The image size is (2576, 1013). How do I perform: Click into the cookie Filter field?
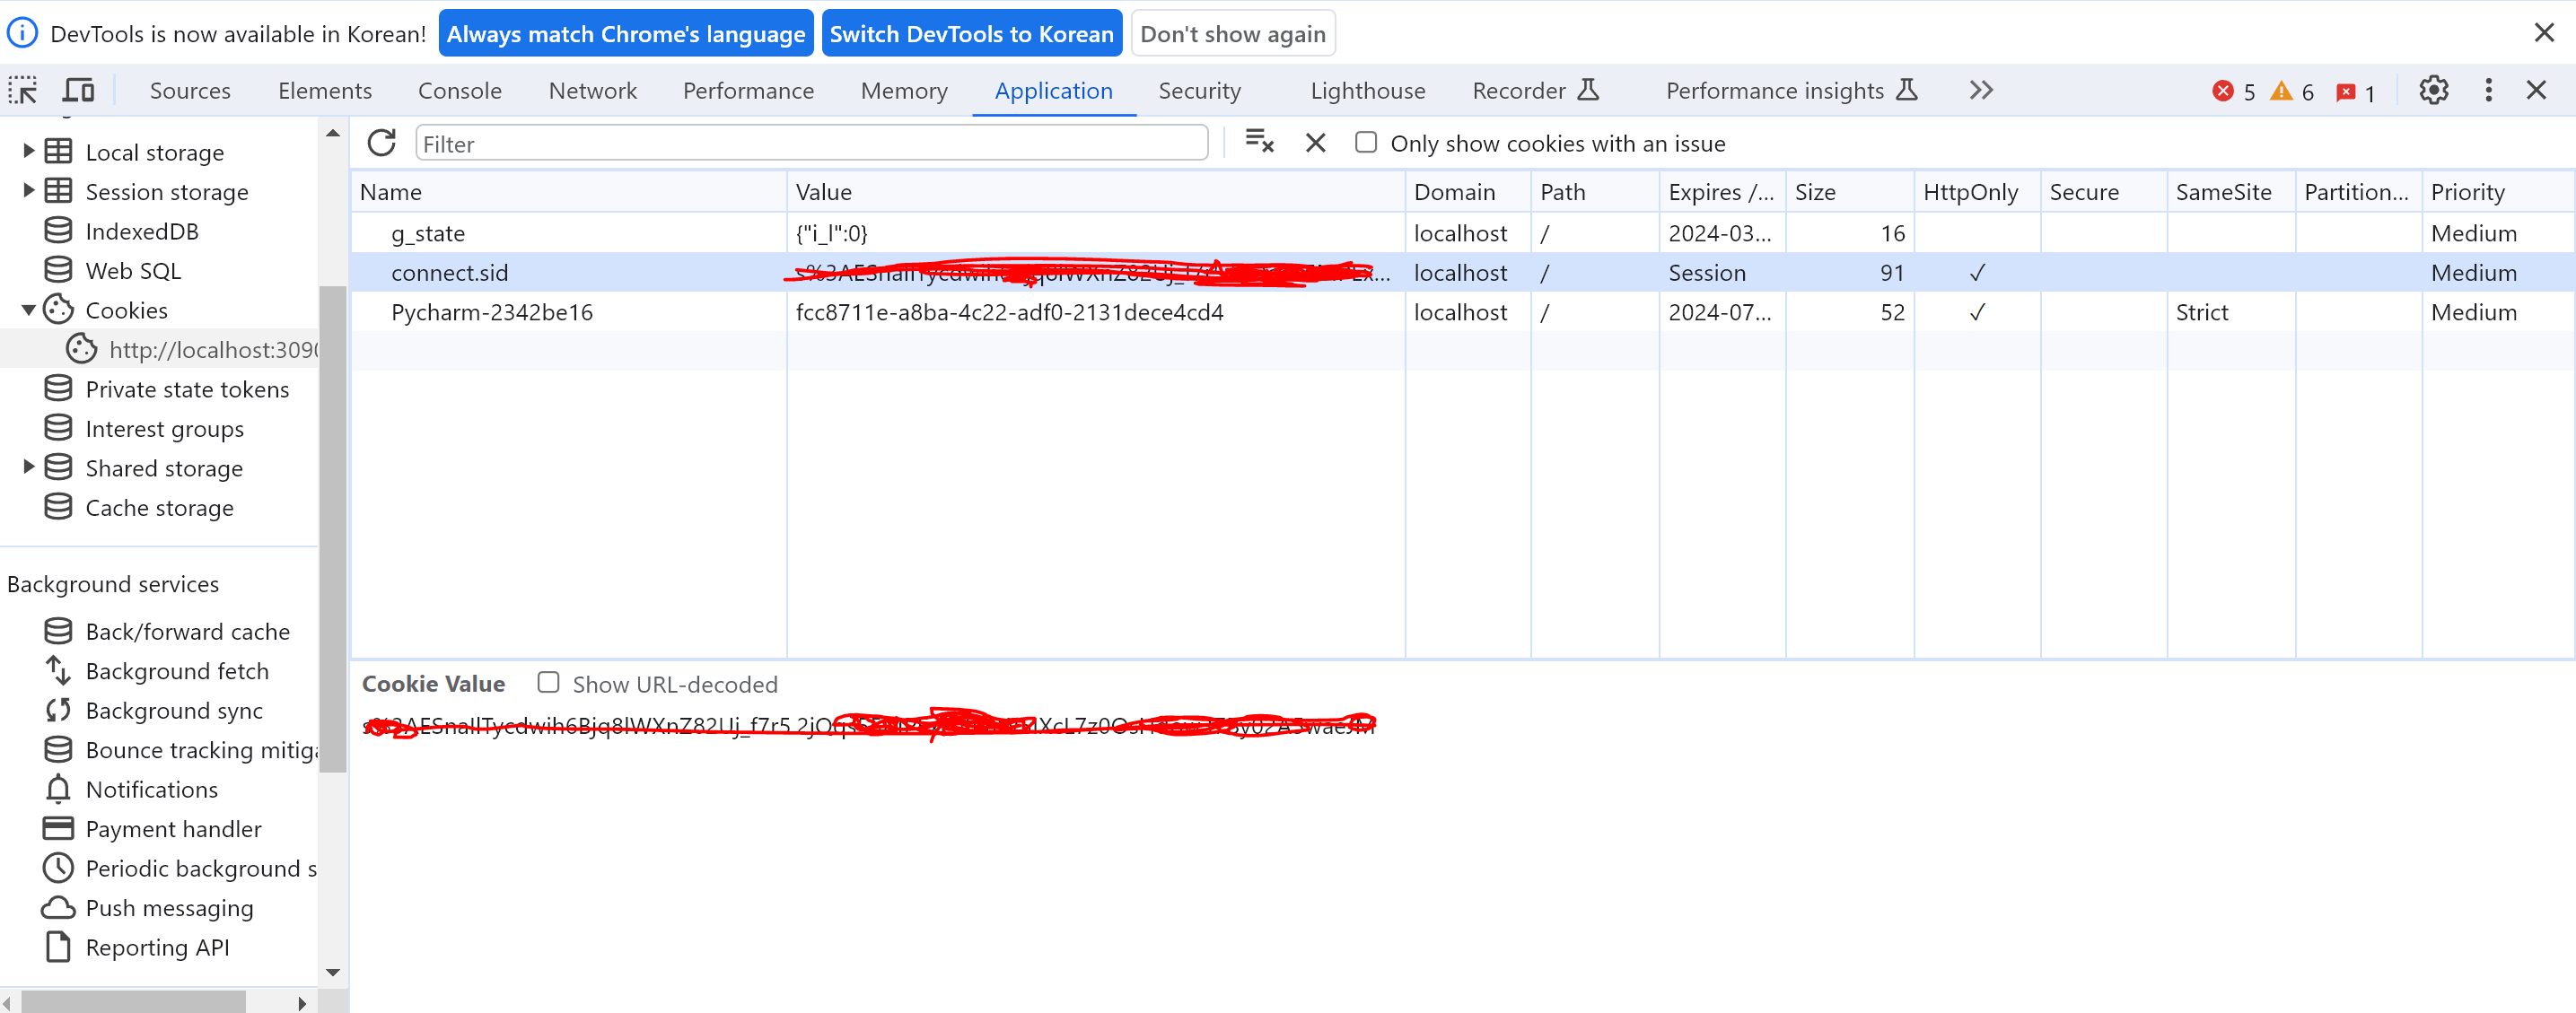[810, 143]
